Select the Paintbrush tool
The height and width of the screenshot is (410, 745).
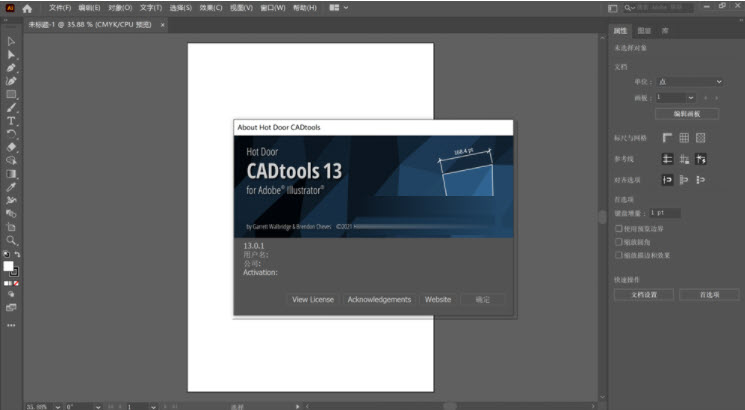click(x=11, y=108)
